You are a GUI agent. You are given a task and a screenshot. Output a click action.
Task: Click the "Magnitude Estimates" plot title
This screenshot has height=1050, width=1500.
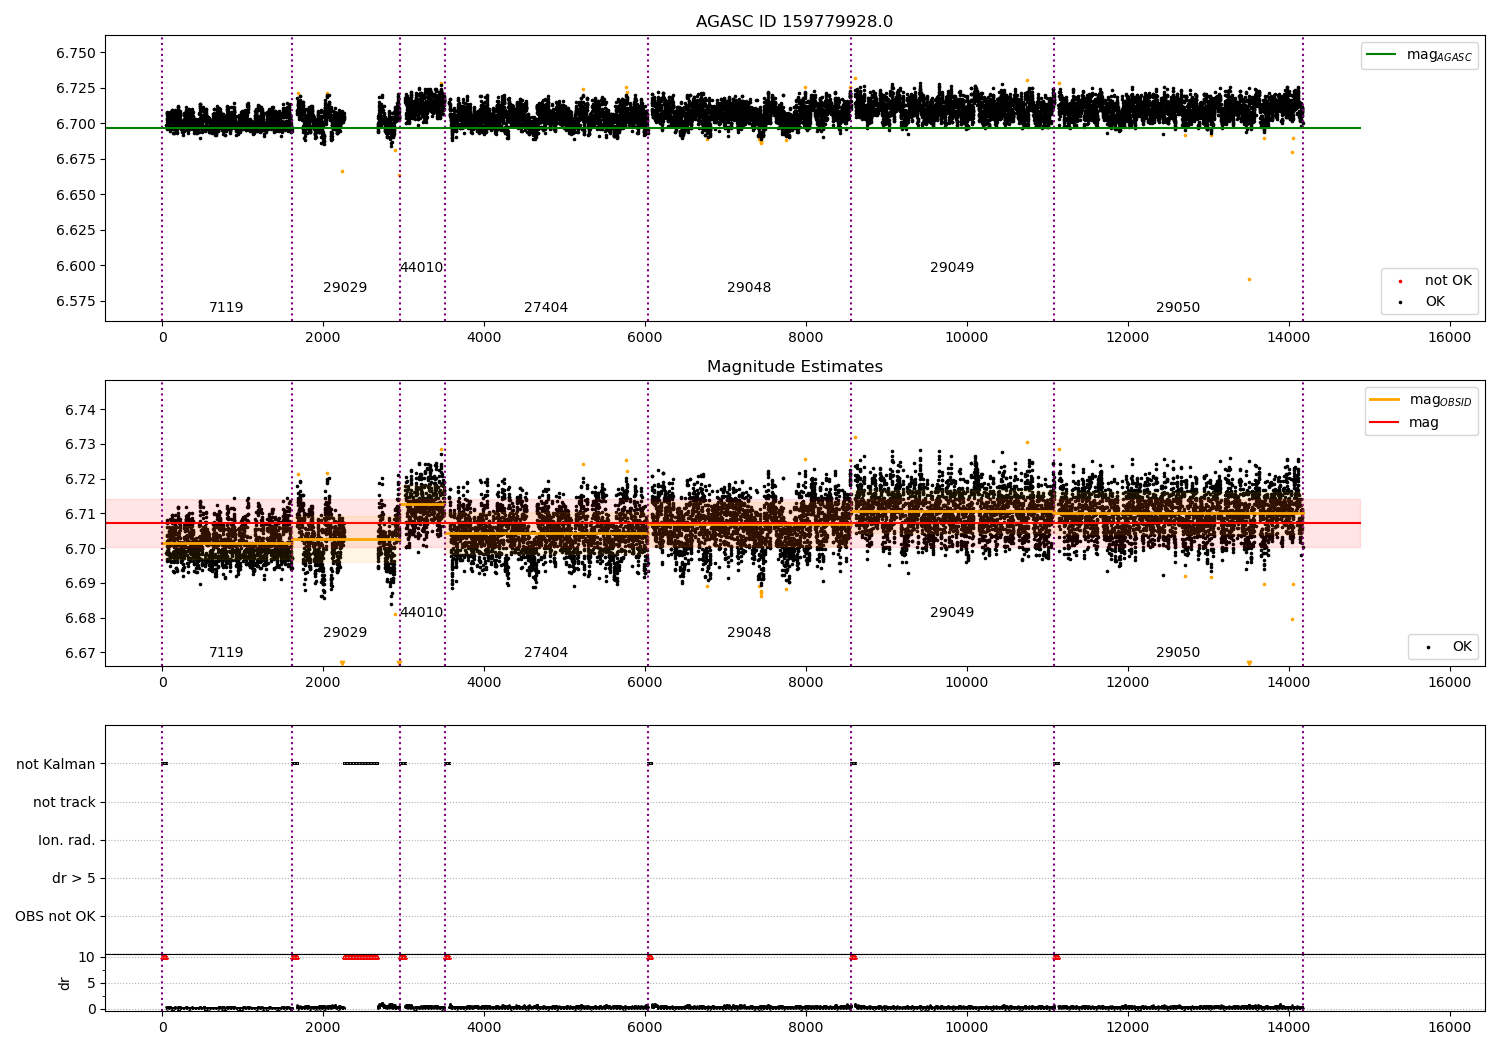click(x=795, y=367)
